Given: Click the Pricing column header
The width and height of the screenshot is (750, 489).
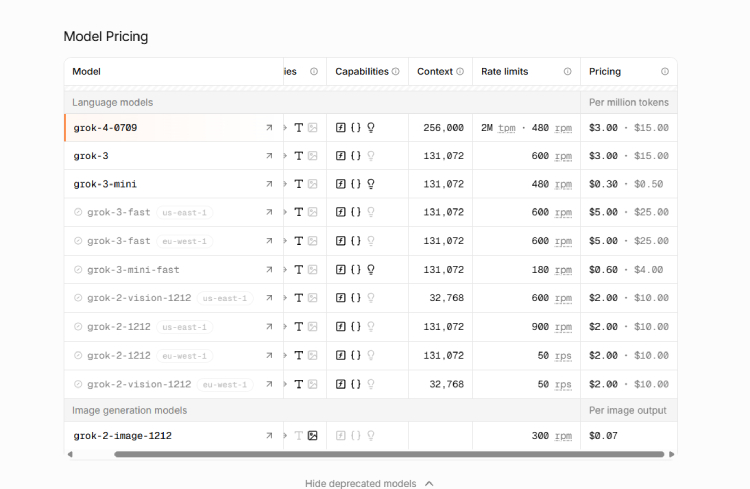Looking at the screenshot, I should pos(605,71).
